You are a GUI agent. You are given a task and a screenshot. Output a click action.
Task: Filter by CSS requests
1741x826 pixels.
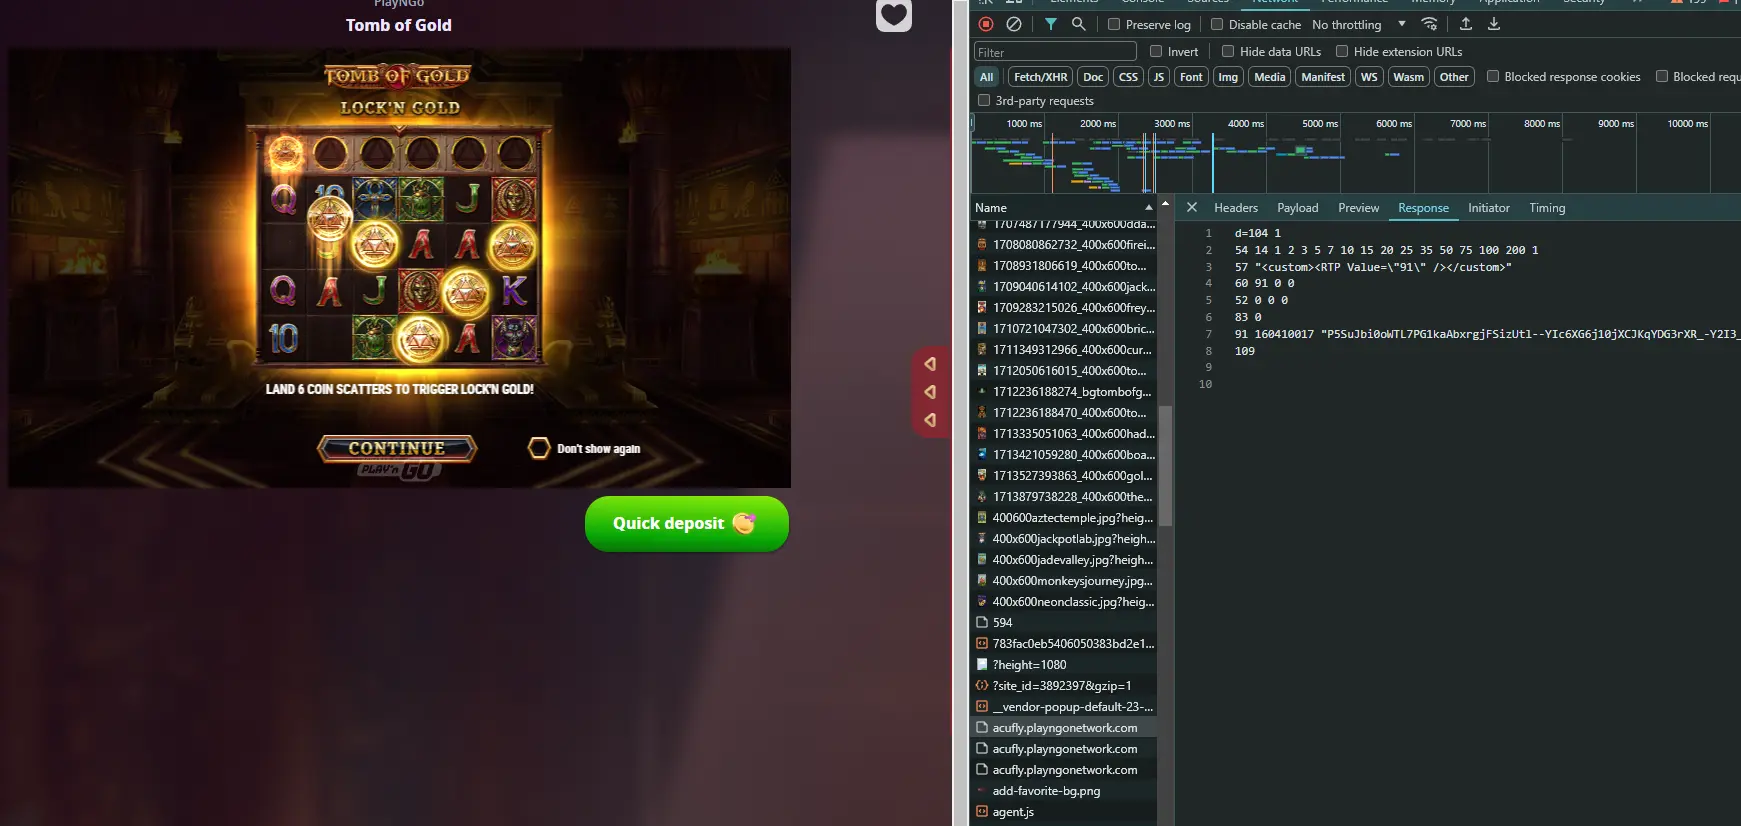click(x=1129, y=77)
